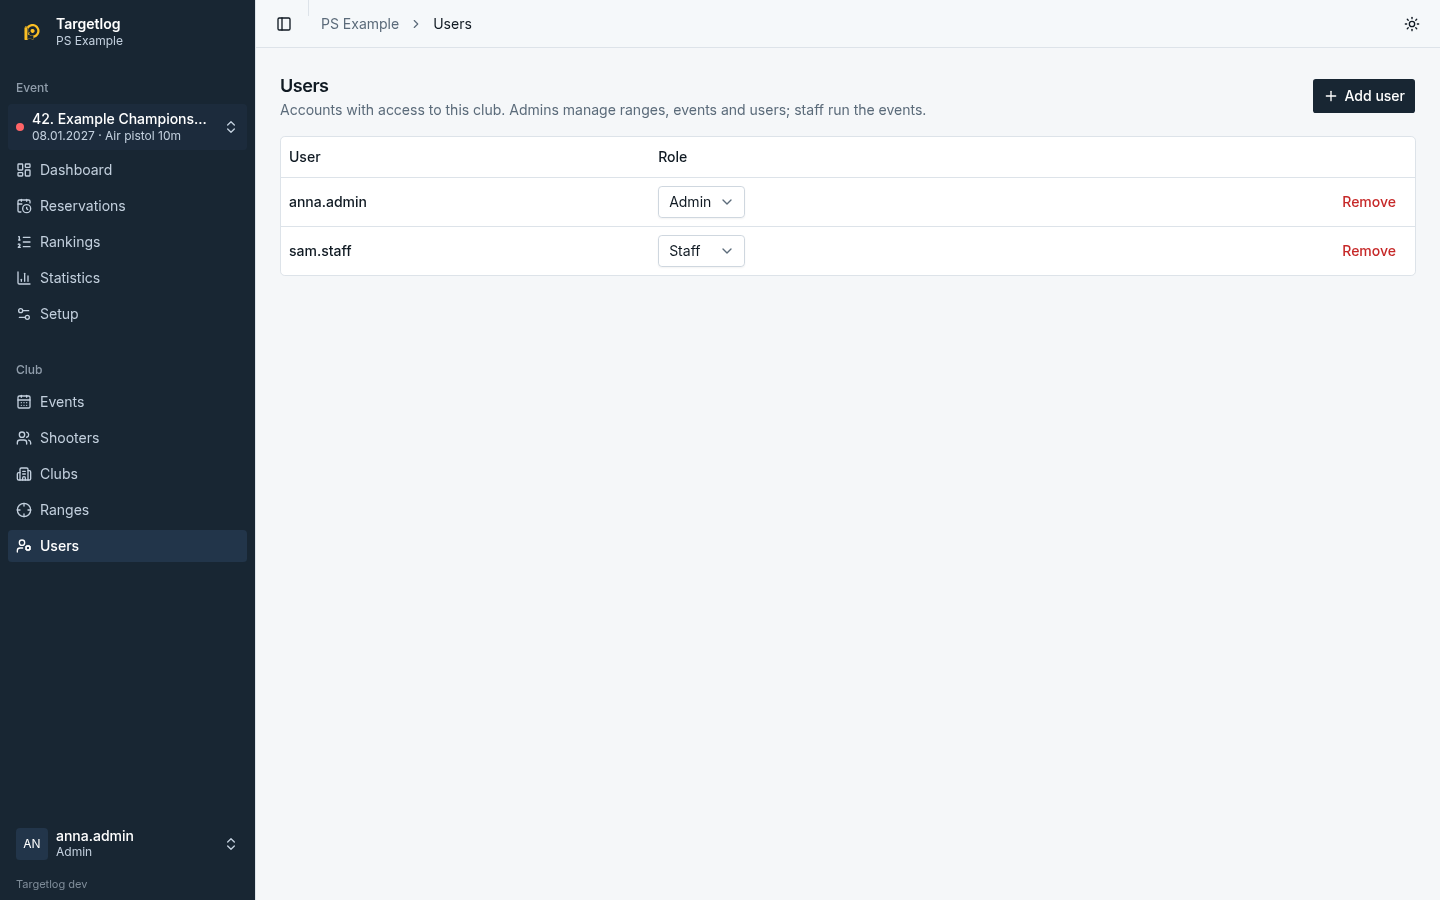Navigate to club Events
This screenshot has height=900, width=1440.
pos(127,402)
